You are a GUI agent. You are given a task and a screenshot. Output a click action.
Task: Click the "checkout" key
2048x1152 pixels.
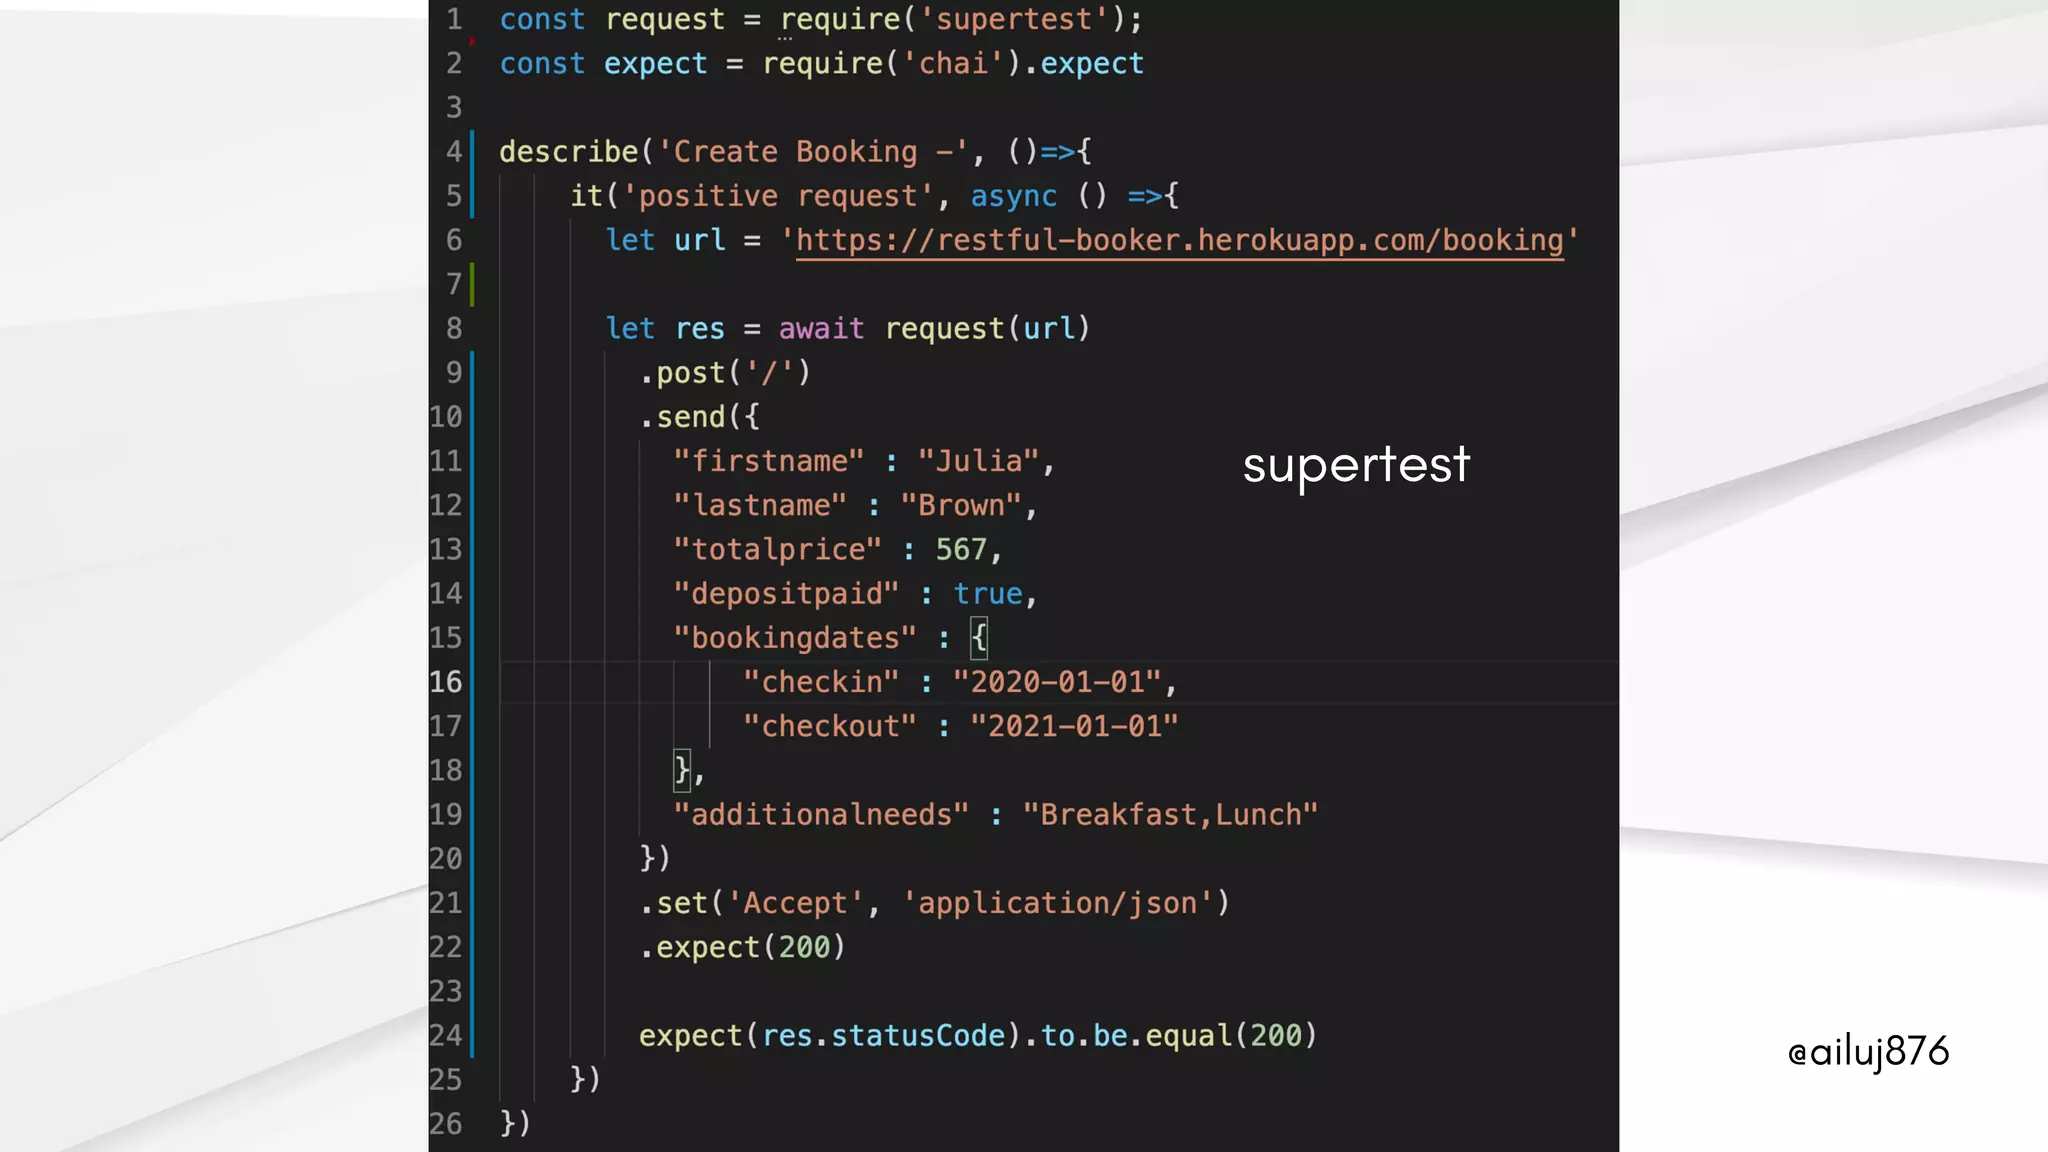click(829, 726)
